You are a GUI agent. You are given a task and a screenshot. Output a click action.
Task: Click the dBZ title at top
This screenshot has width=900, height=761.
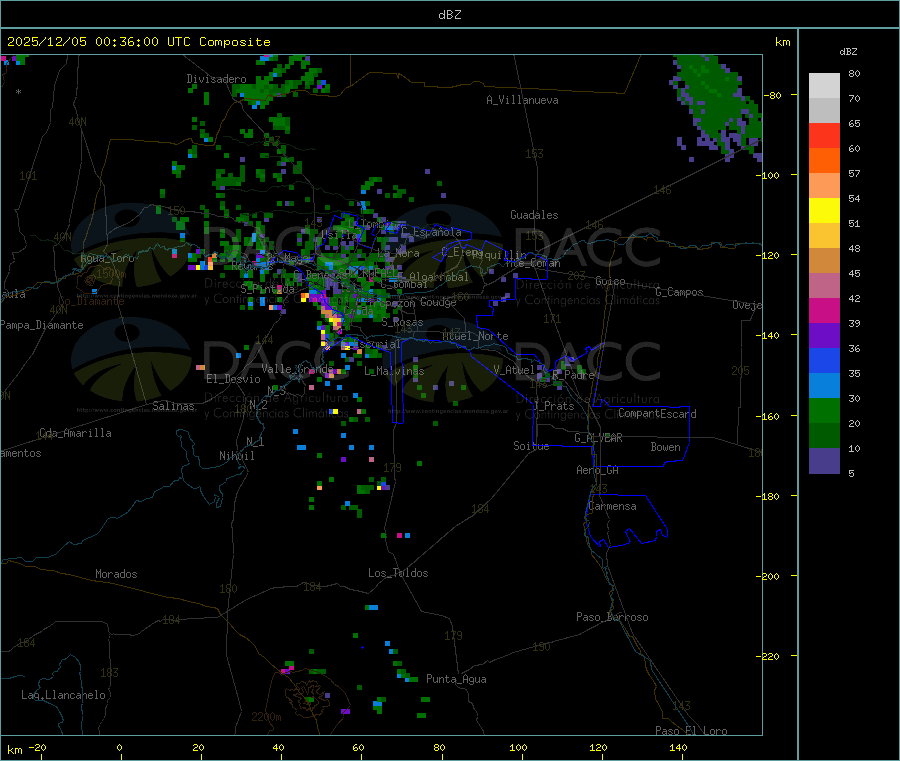pyautogui.click(x=449, y=14)
